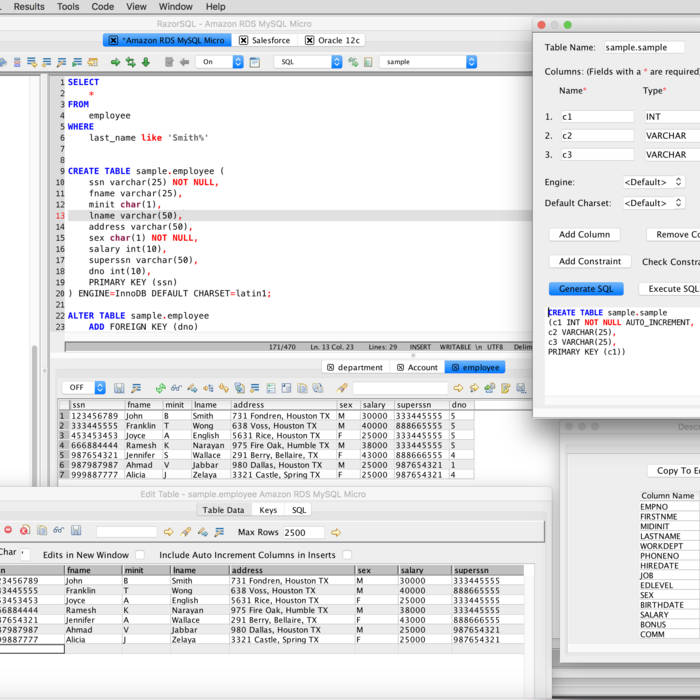Viewport: 700px width, 700px height.
Task: Click rocket icon in Edit Table toolbar
Action: point(186,532)
